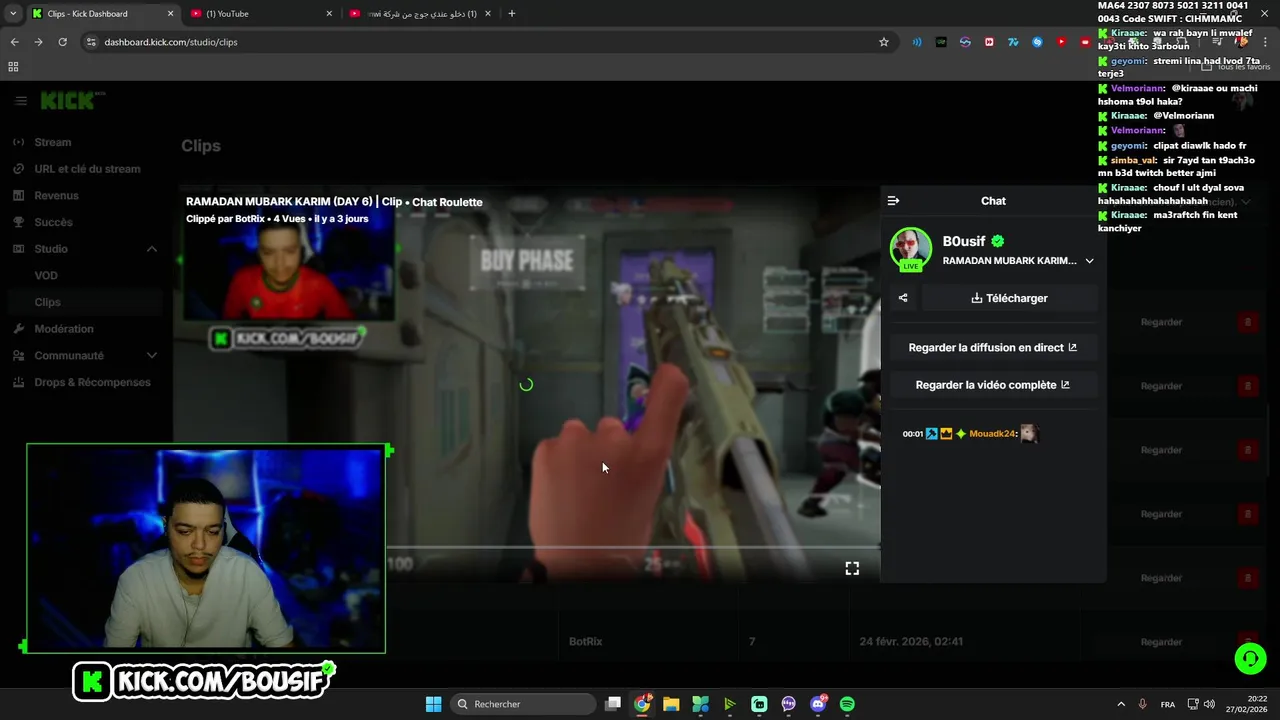The height and width of the screenshot is (720, 1280).
Task: Collapse the Studio section chevron
Action: pyautogui.click(x=152, y=249)
